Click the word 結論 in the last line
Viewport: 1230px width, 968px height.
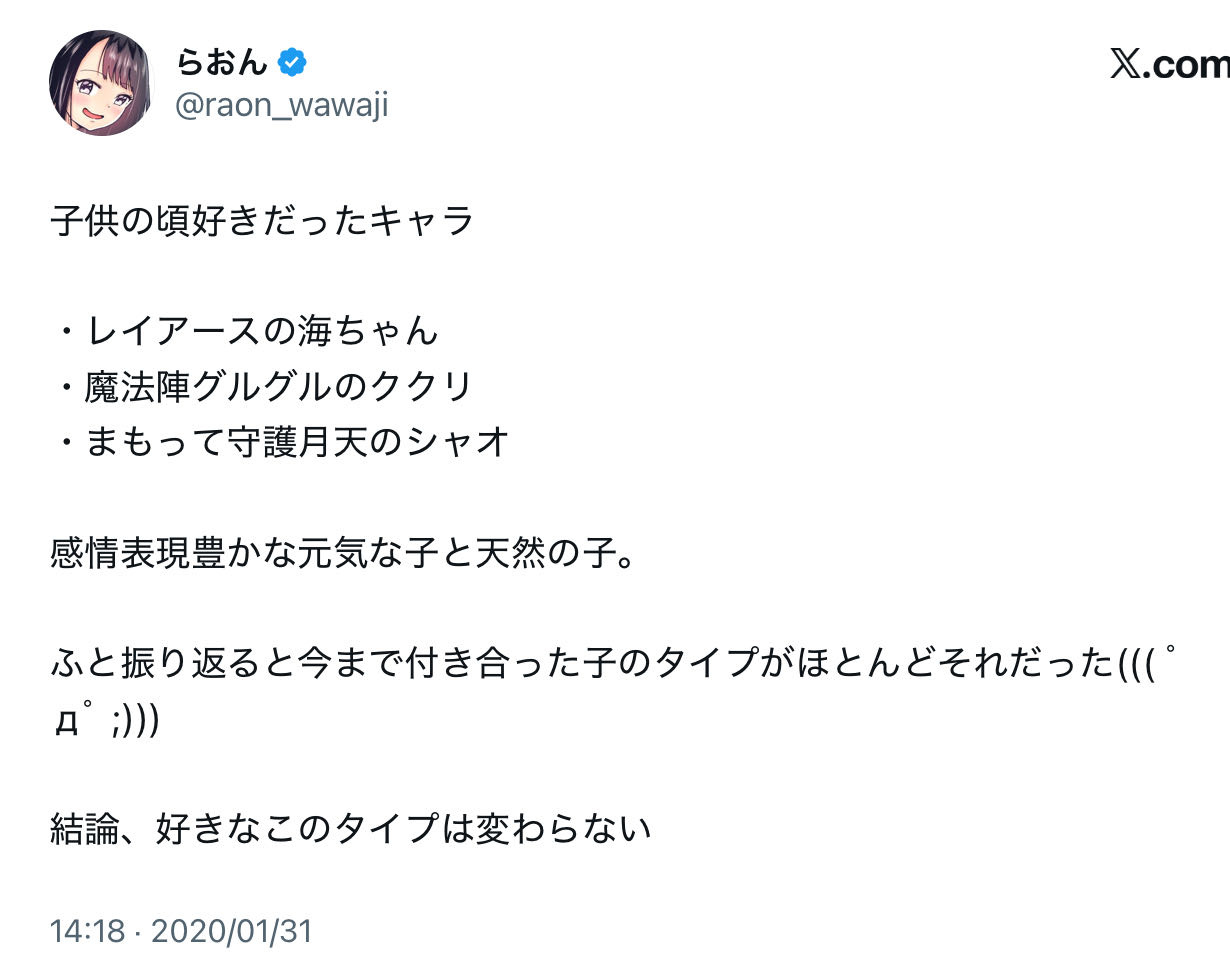point(84,828)
